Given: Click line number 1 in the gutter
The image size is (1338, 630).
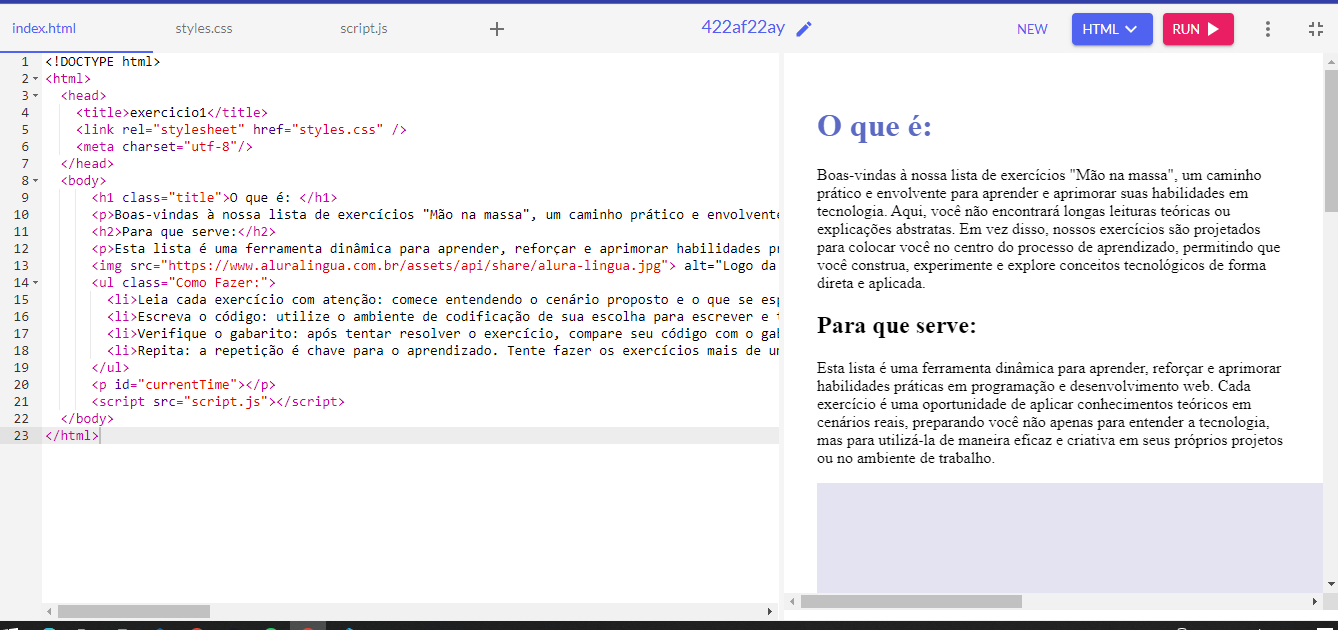Looking at the screenshot, I should pyautogui.click(x=24, y=62).
